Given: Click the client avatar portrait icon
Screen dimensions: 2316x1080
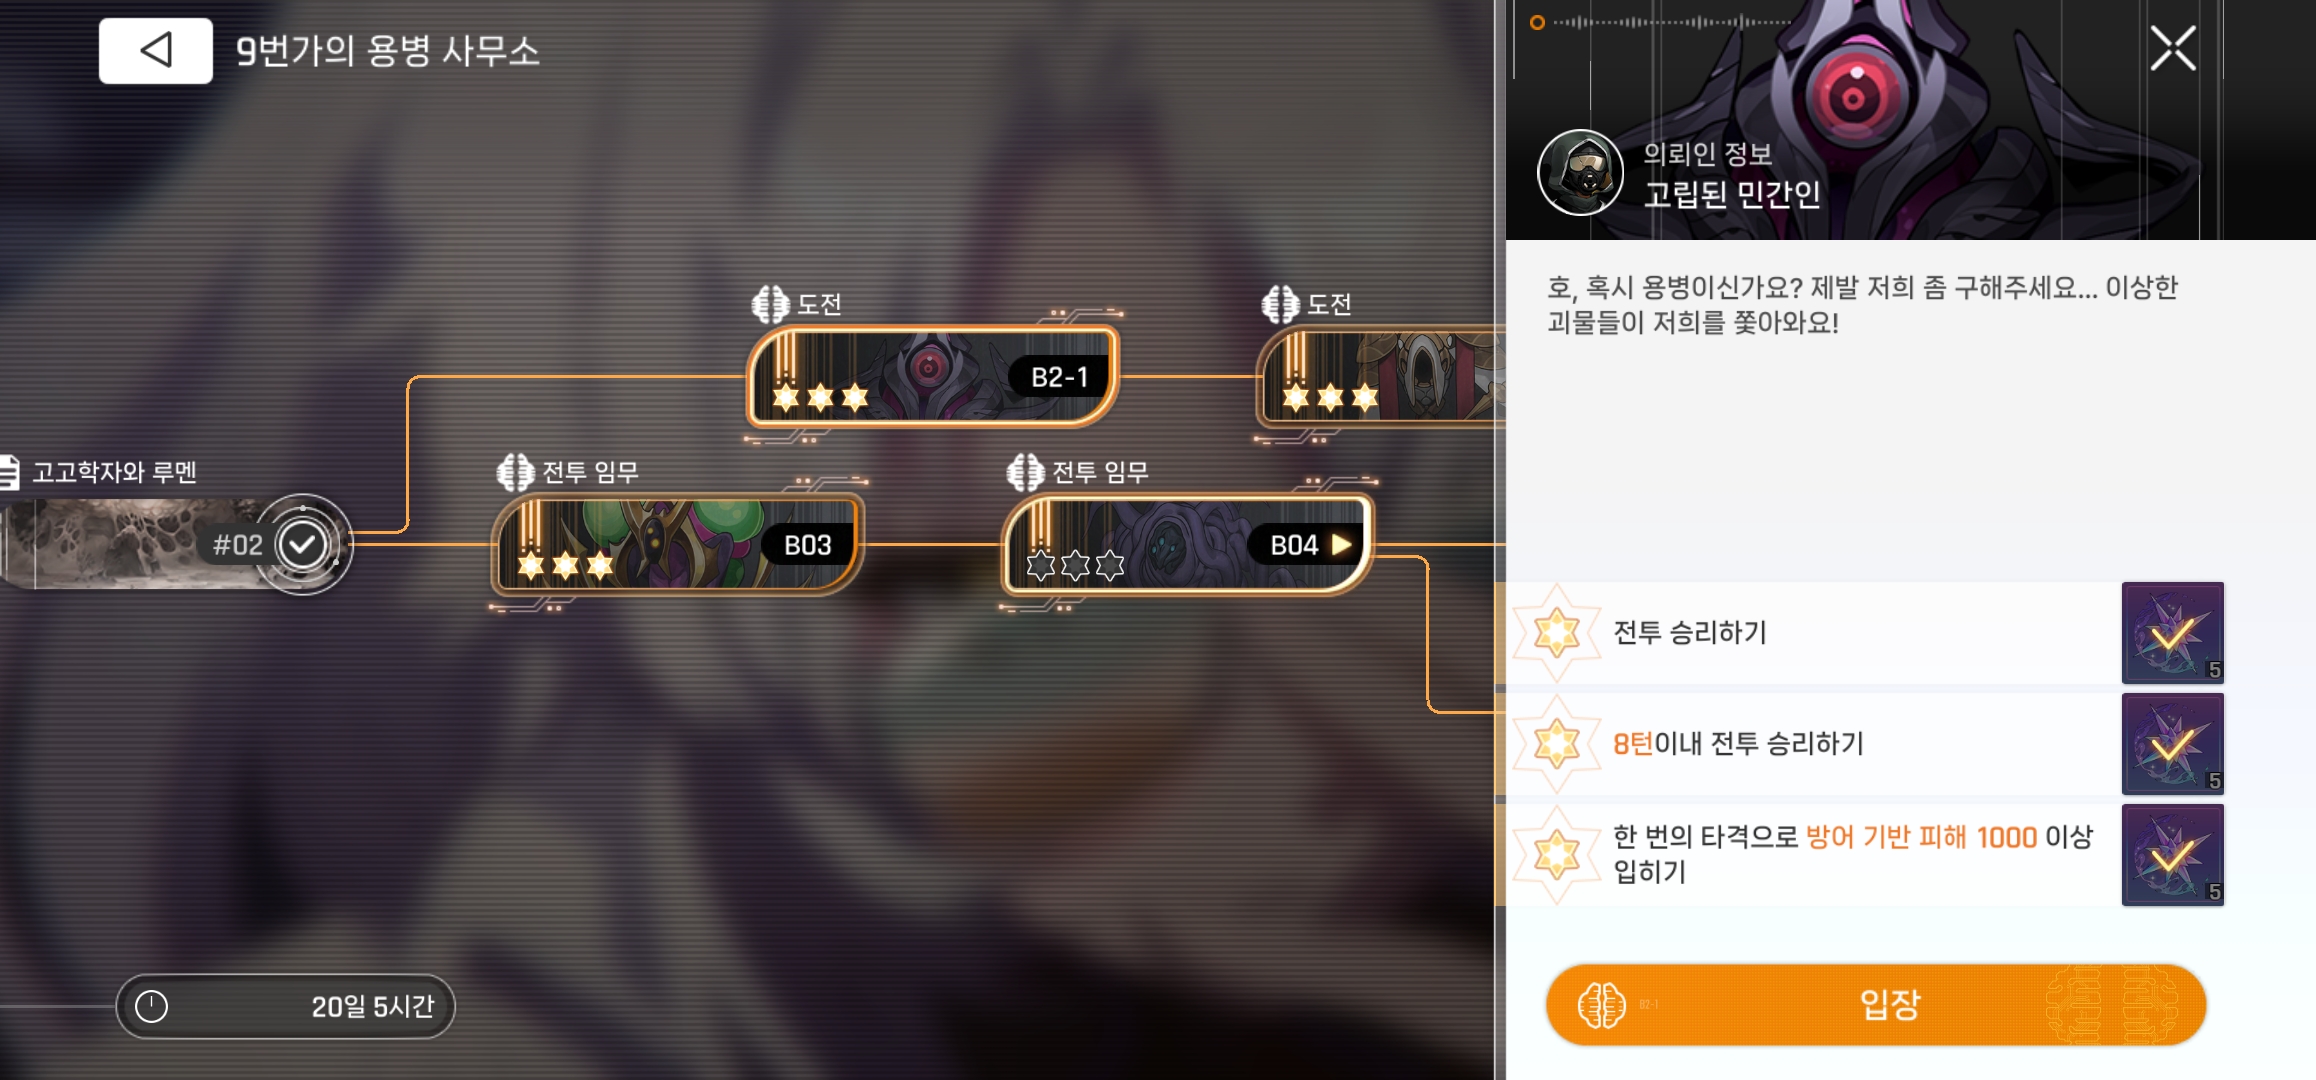Looking at the screenshot, I should coord(1580,172).
